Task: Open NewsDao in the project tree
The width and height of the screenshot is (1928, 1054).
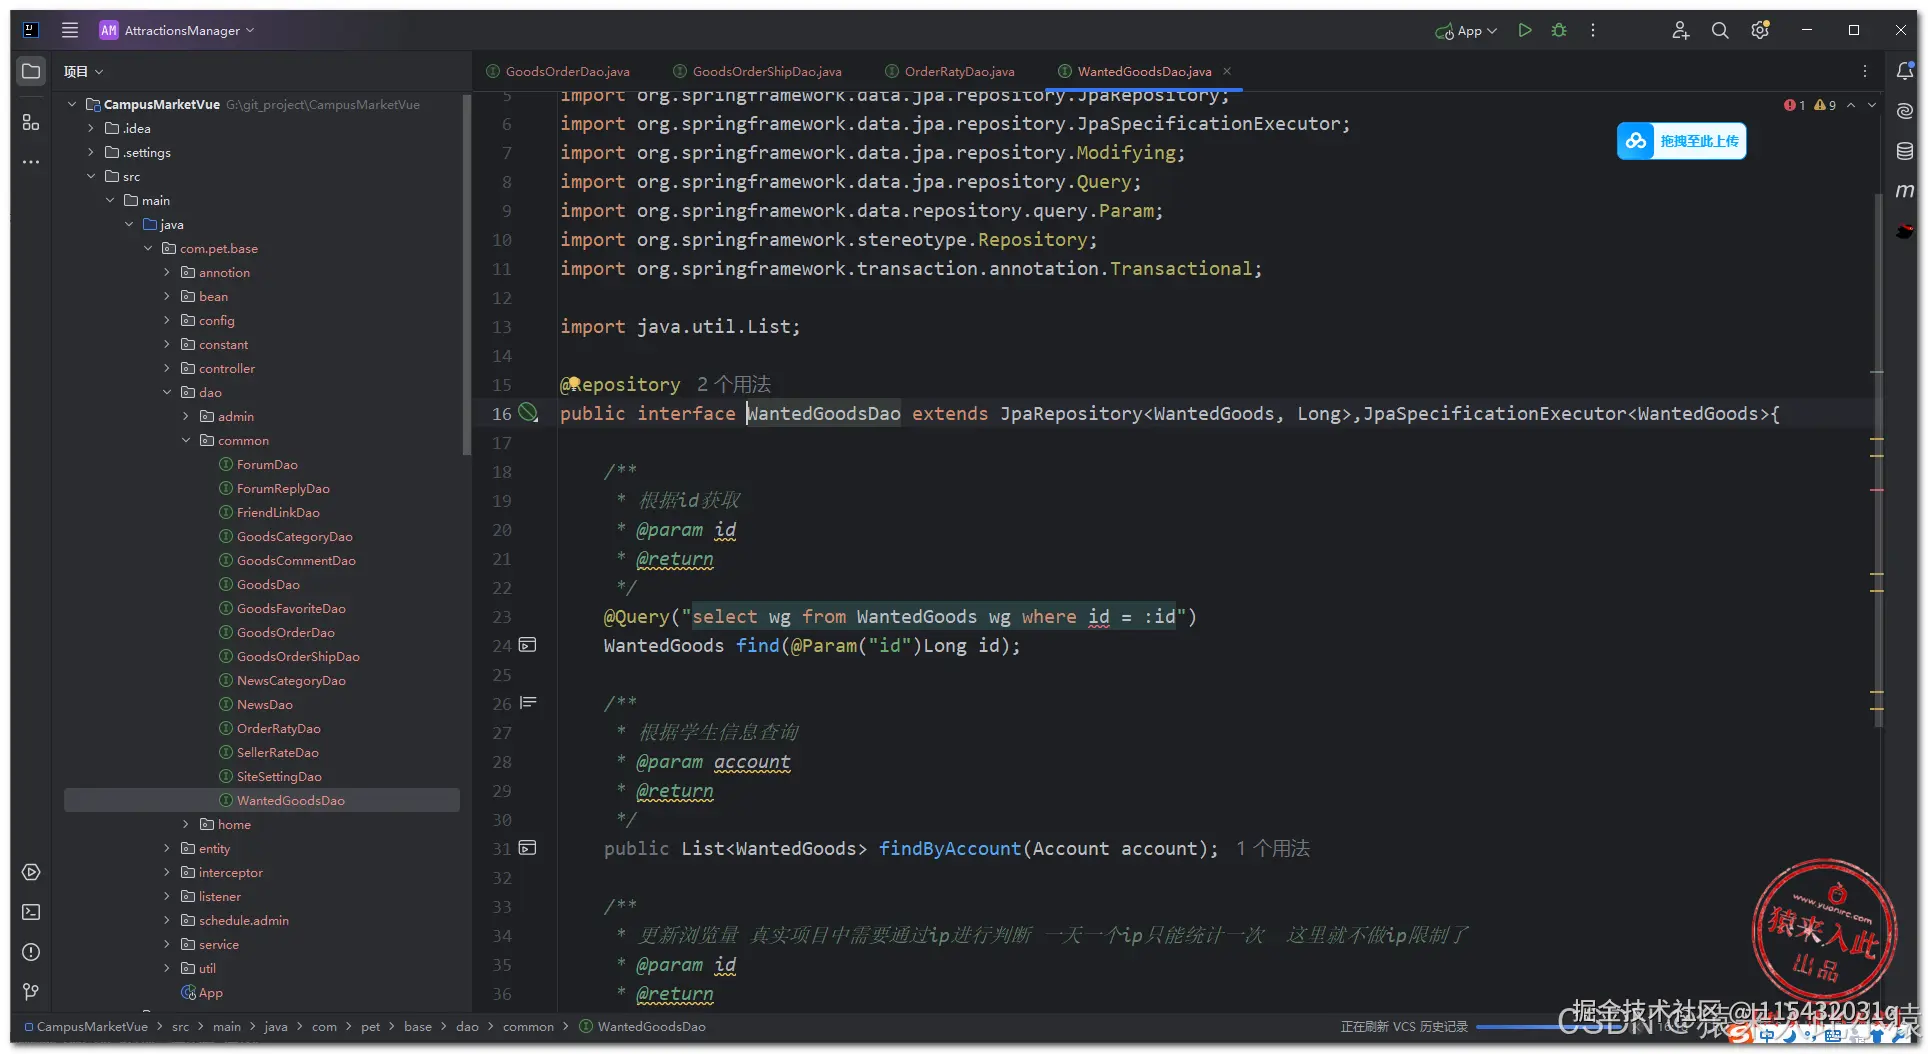Action: (265, 704)
